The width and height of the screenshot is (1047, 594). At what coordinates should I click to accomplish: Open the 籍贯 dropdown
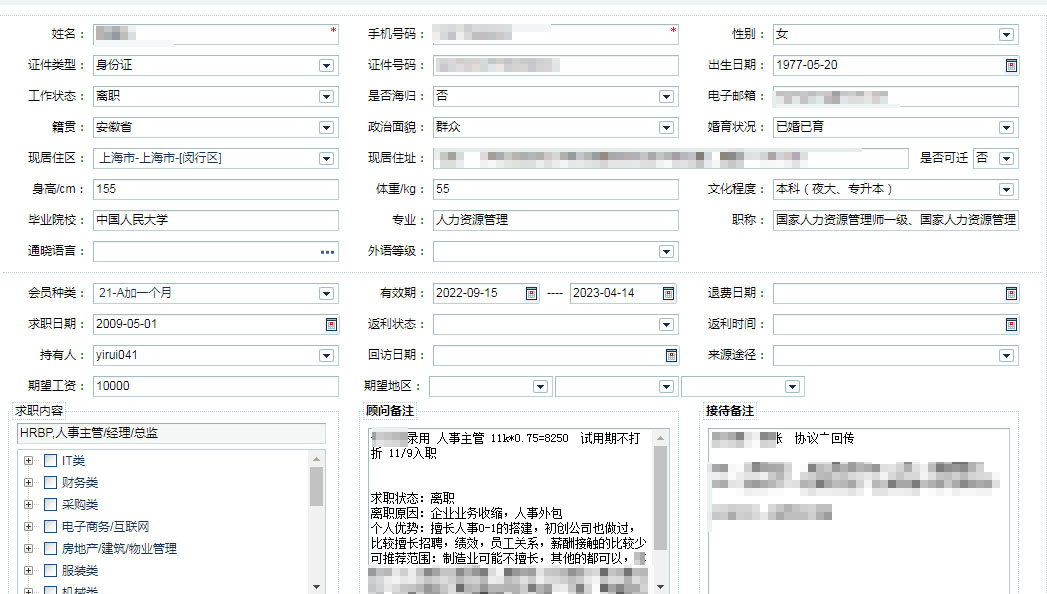326,127
